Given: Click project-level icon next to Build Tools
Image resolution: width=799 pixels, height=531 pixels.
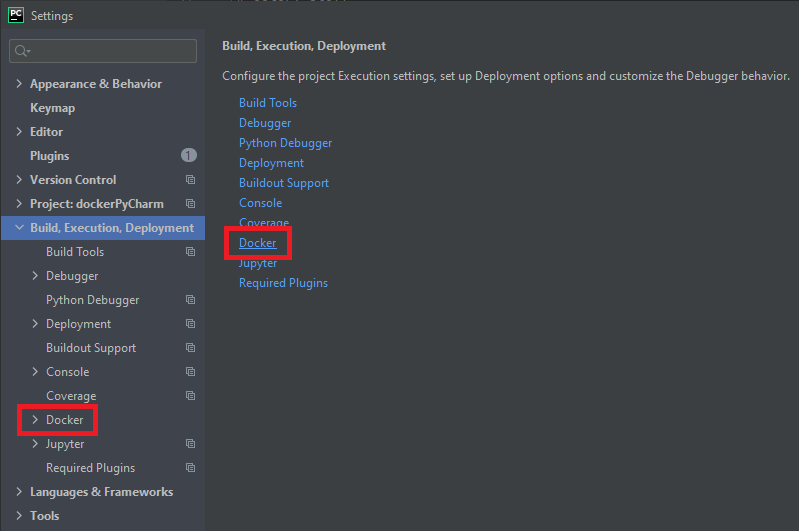Looking at the screenshot, I should [x=190, y=251].
